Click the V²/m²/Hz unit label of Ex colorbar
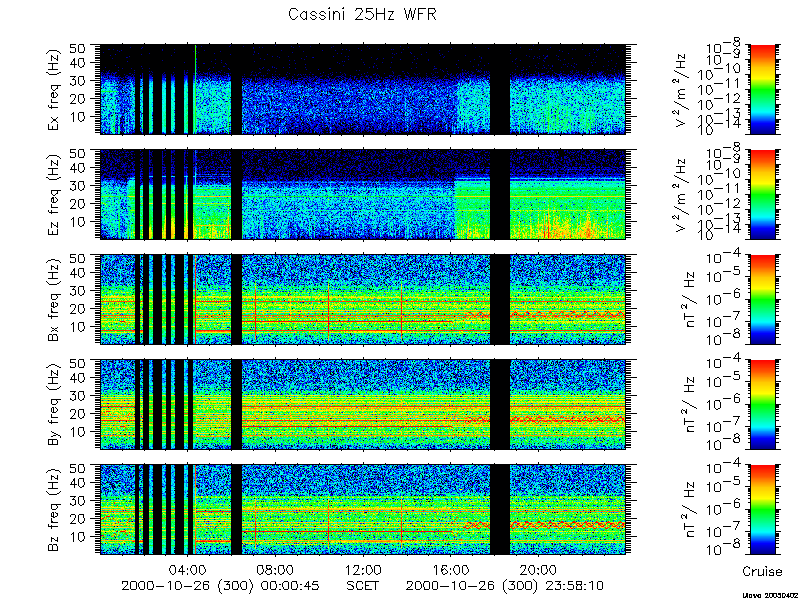800x600 pixels. [682, 90]
